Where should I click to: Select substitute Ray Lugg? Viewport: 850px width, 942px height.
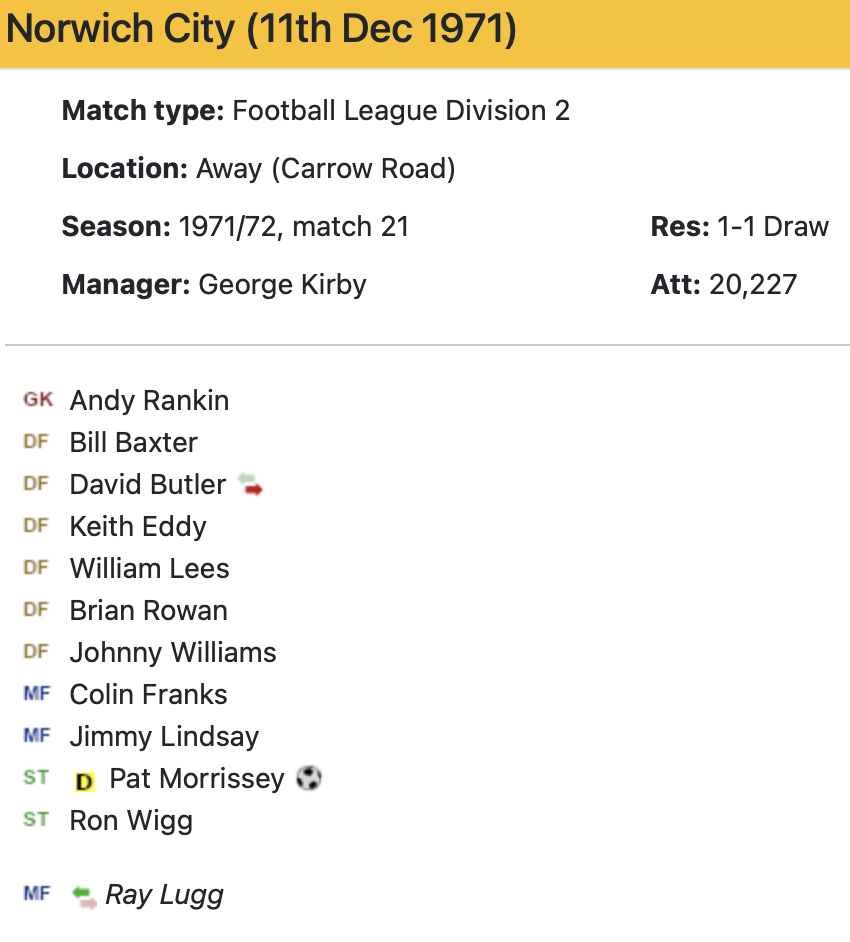click(164, 895)
